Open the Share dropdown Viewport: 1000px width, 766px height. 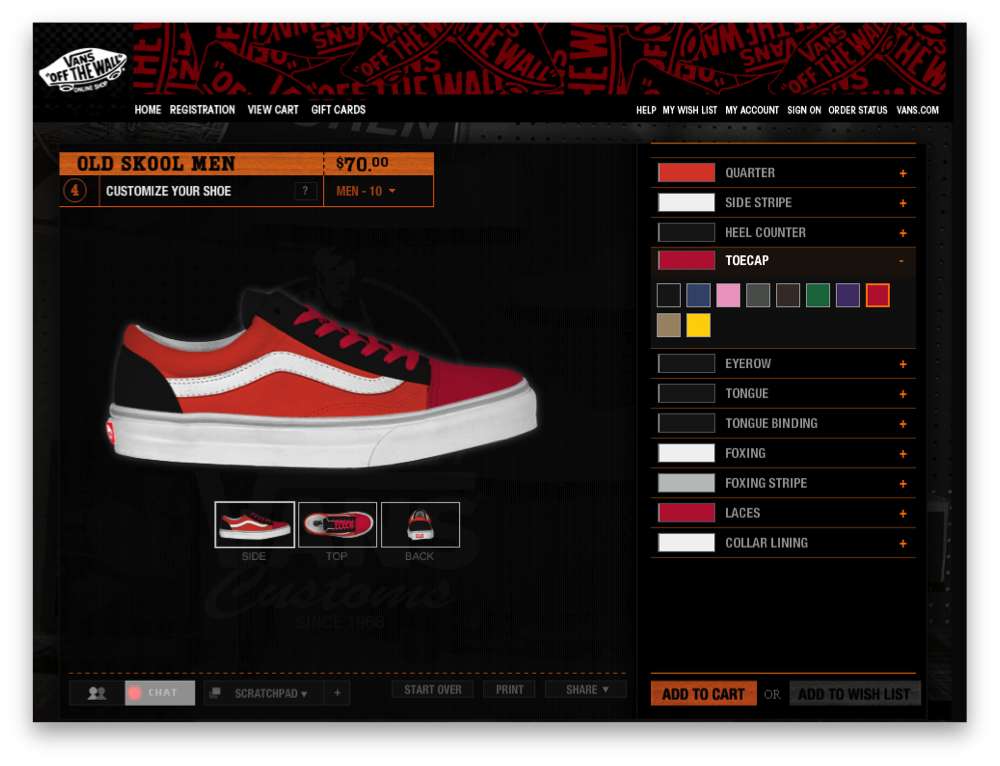pyautogui.click(x=586, y=689)
